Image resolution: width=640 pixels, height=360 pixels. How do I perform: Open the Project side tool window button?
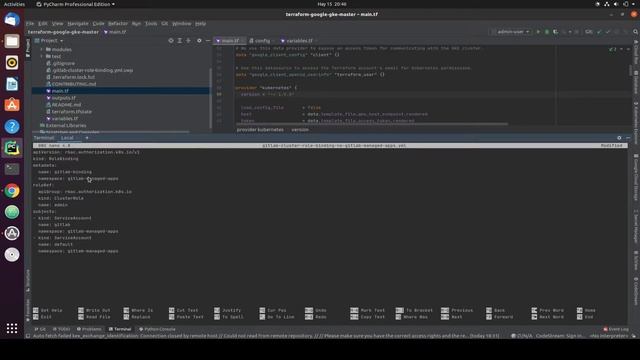[x=28, y=48]
